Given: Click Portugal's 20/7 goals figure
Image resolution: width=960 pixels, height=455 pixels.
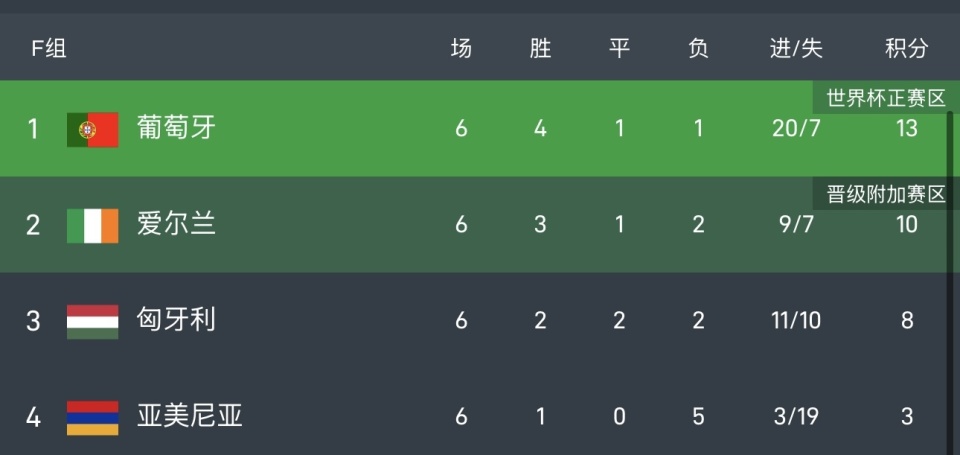Looking at the screenshot, I should tap(796, 129).
